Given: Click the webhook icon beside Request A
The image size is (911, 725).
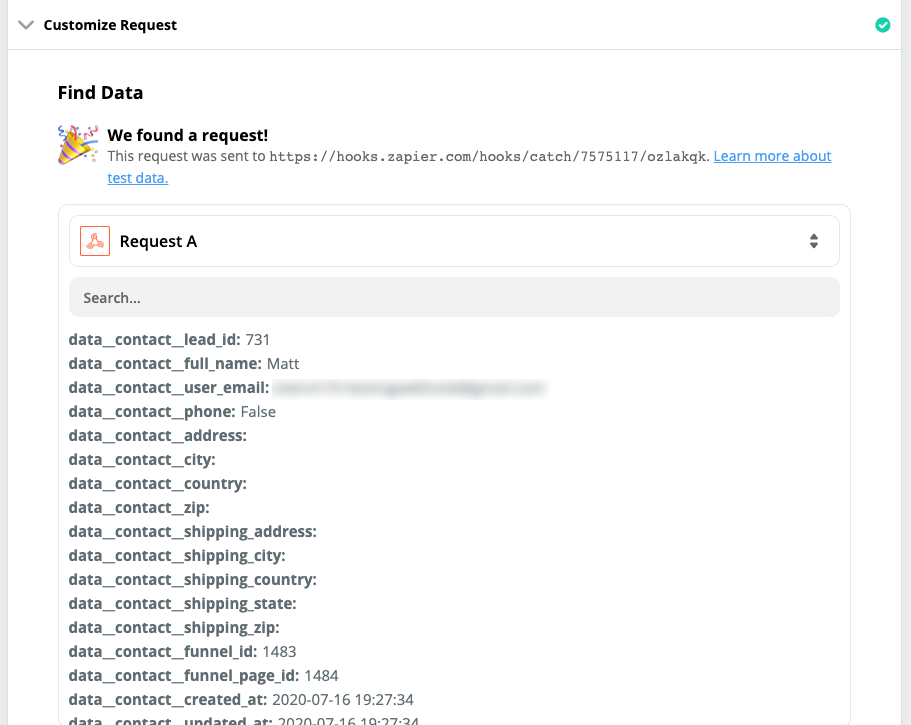Looking at the screenshot, I should 95,241.
